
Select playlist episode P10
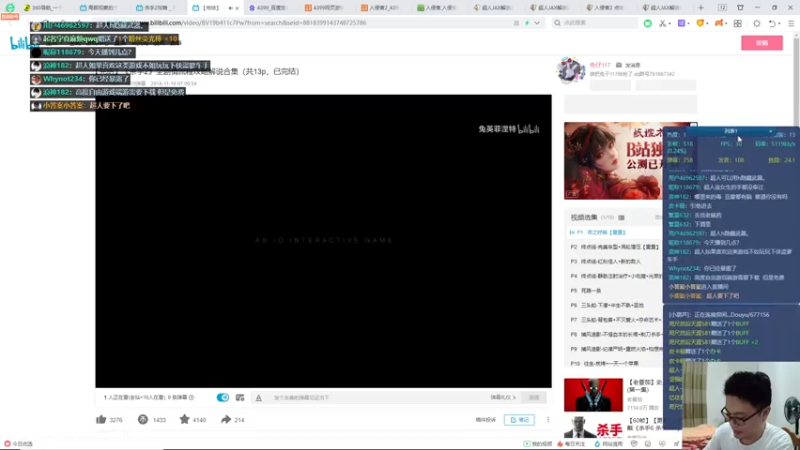615,364
